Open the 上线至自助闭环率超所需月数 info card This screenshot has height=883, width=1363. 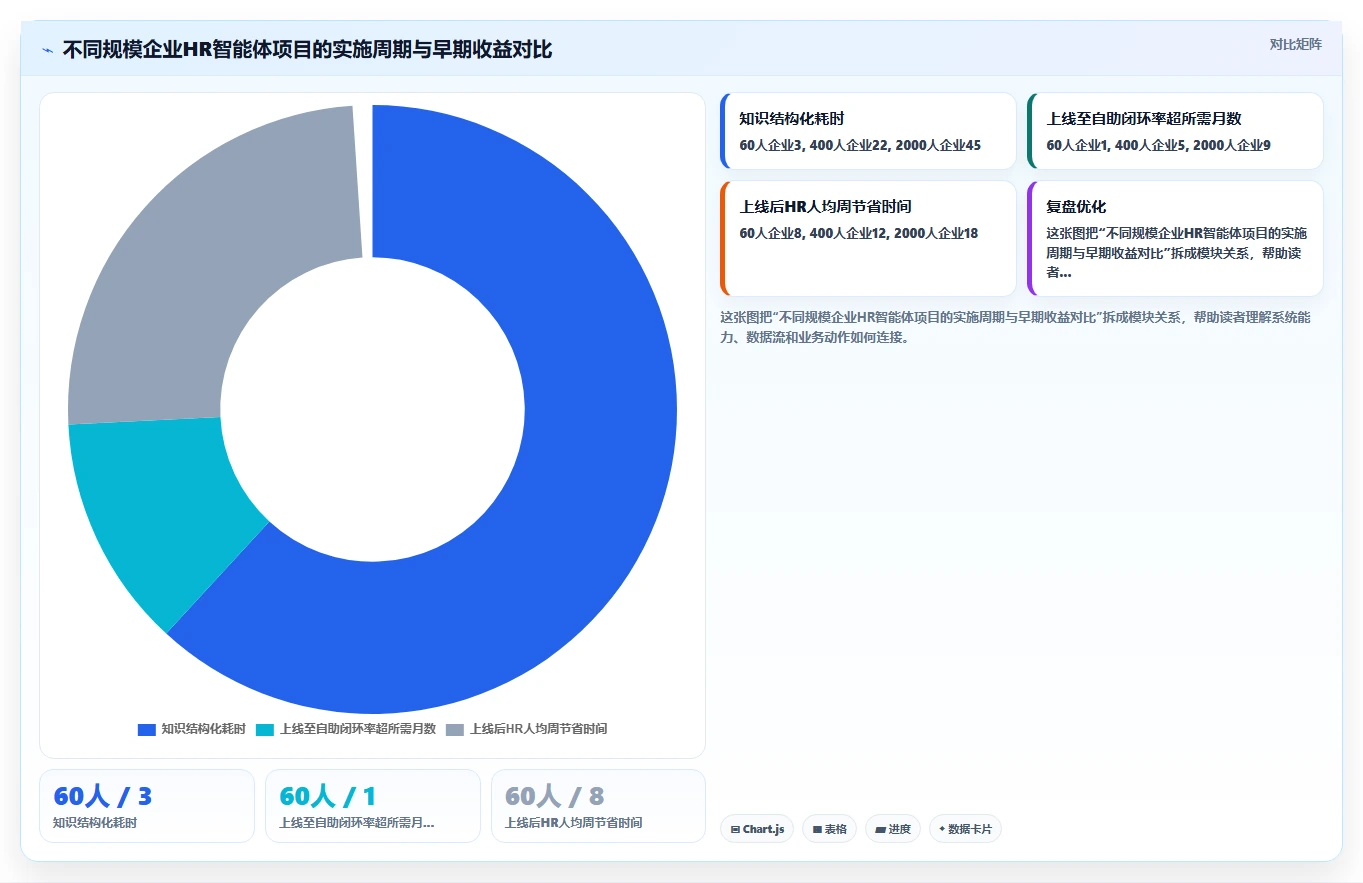tap(1175, 131)
